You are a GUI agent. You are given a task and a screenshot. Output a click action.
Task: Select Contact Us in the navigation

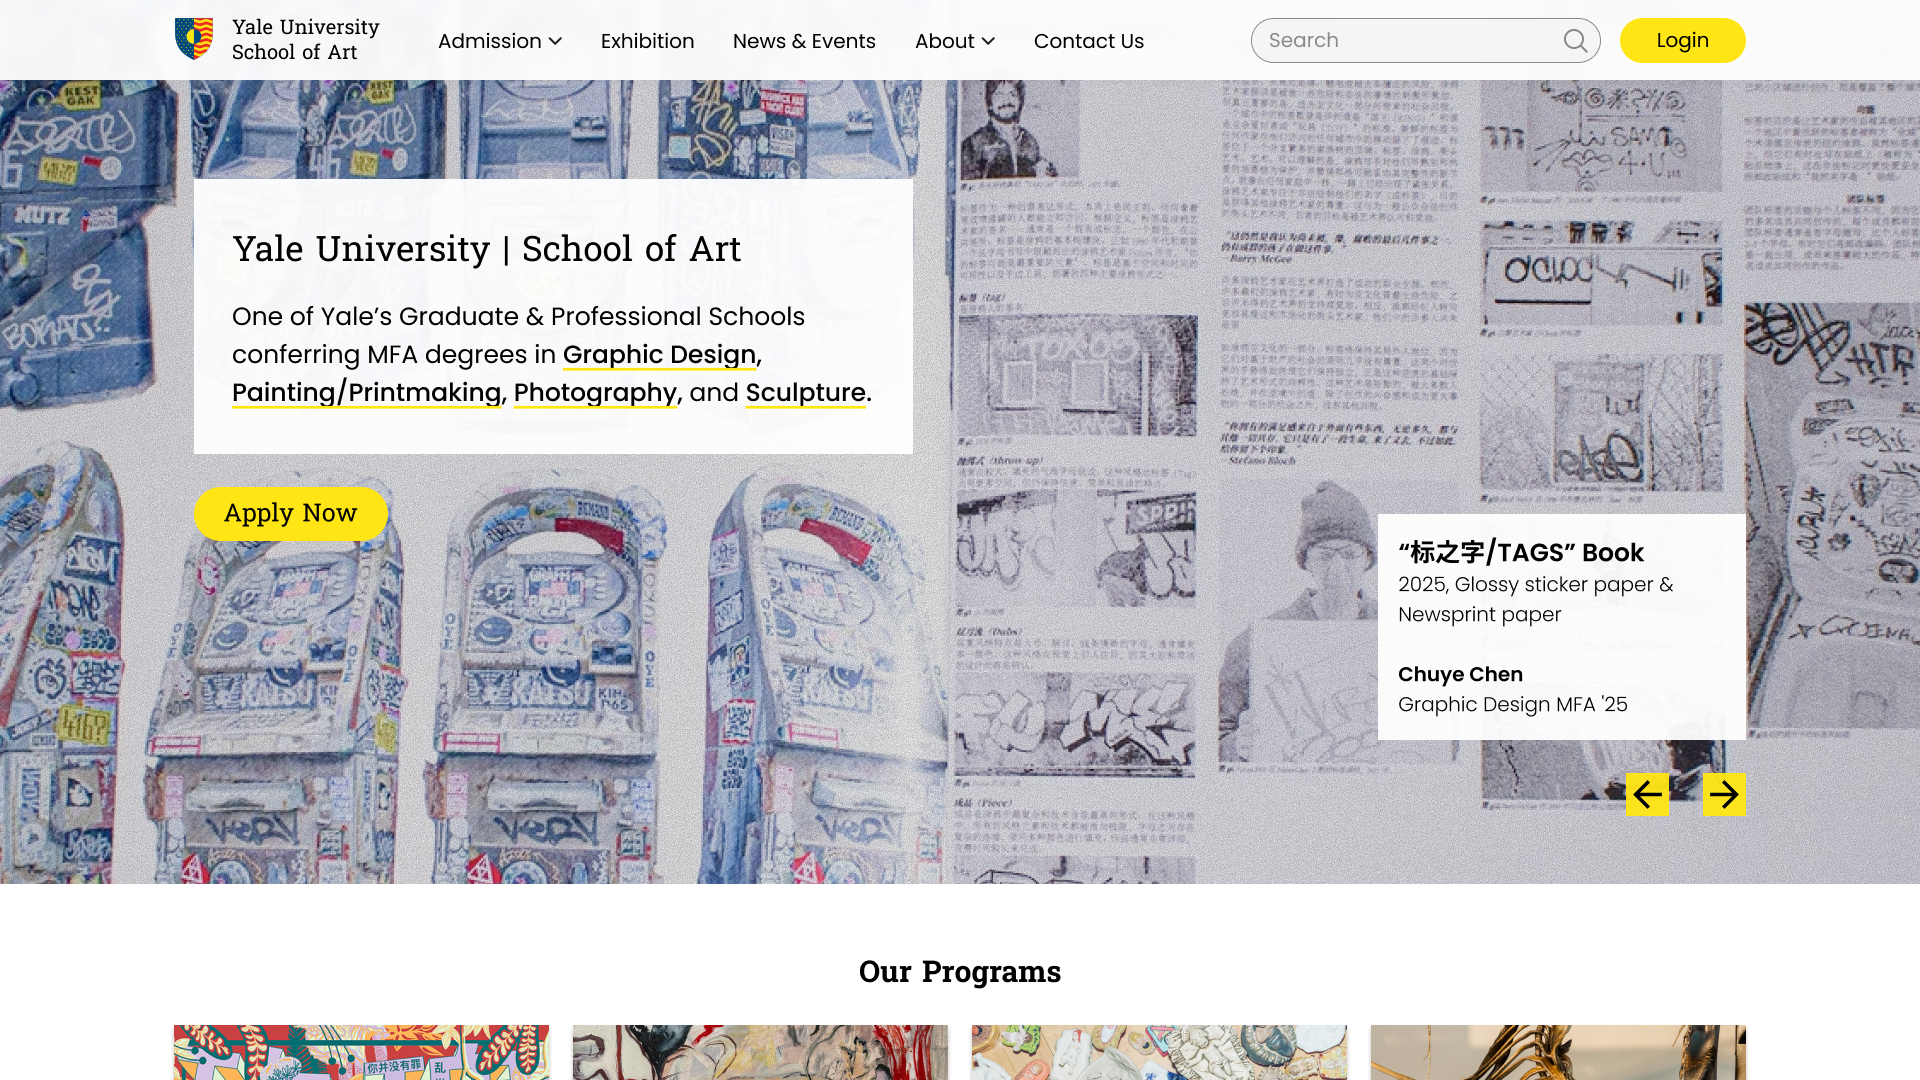[x=1088, y=41]
